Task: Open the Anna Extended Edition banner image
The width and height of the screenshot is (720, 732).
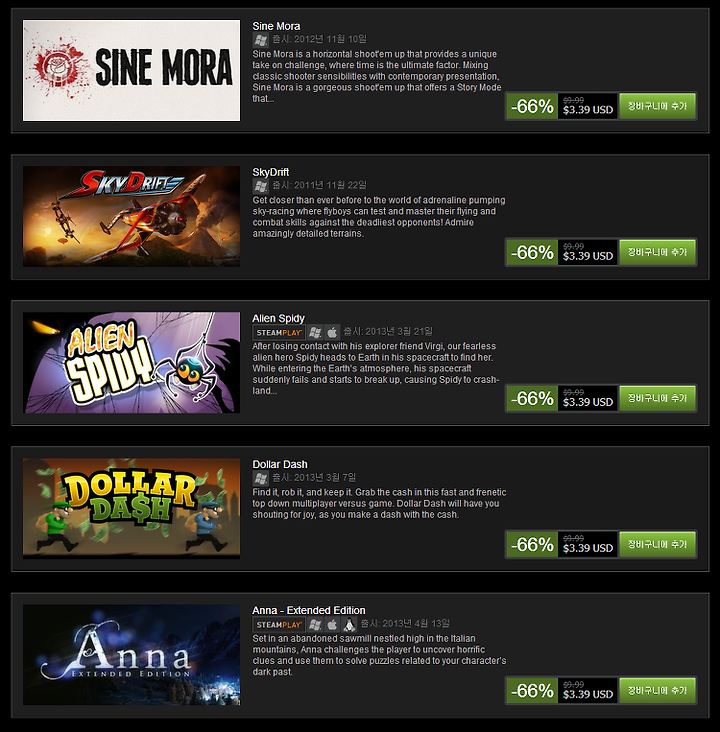Action: click(132, 655)
